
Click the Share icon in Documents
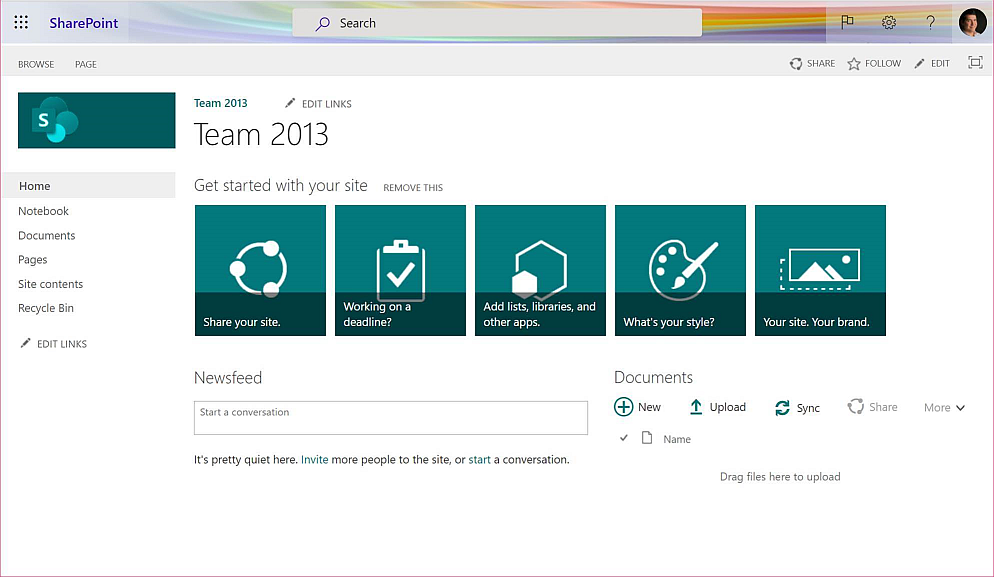coord(856,406)
